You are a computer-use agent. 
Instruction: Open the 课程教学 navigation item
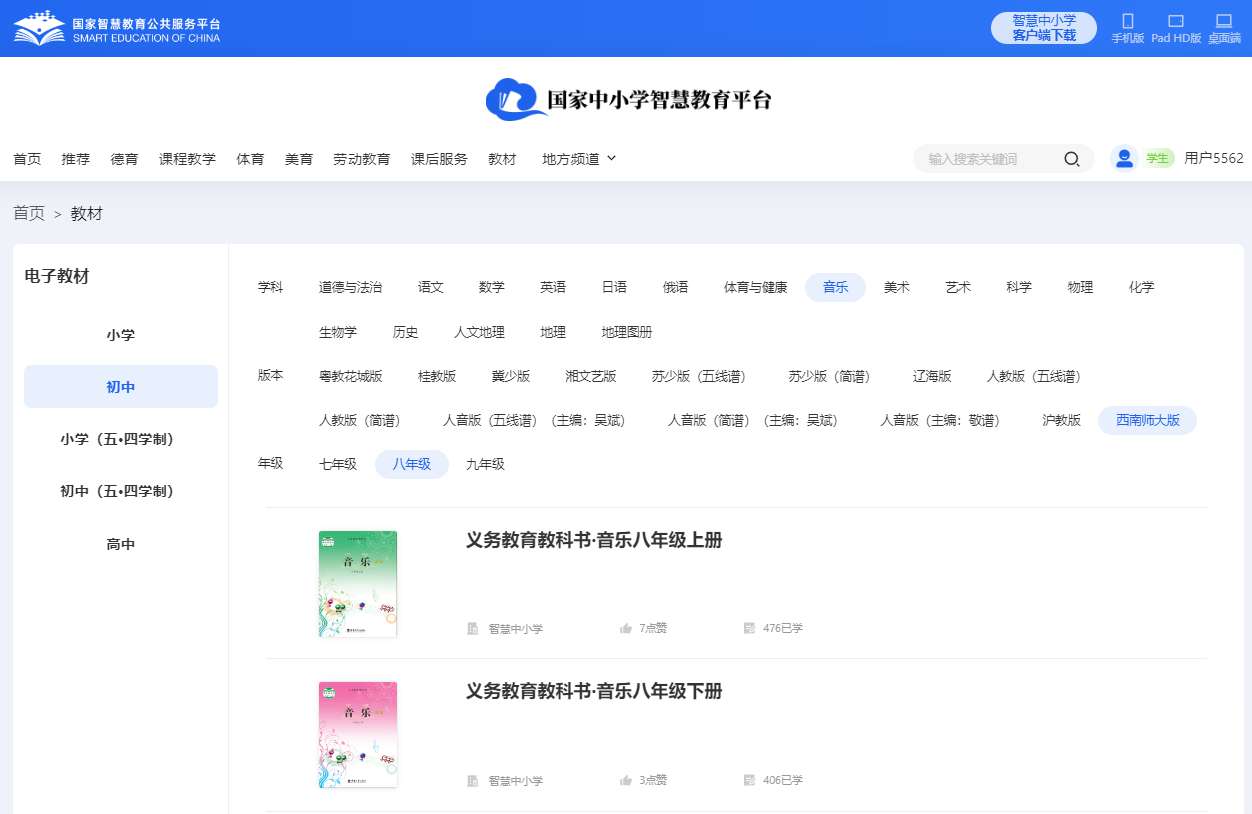[187, 159]
